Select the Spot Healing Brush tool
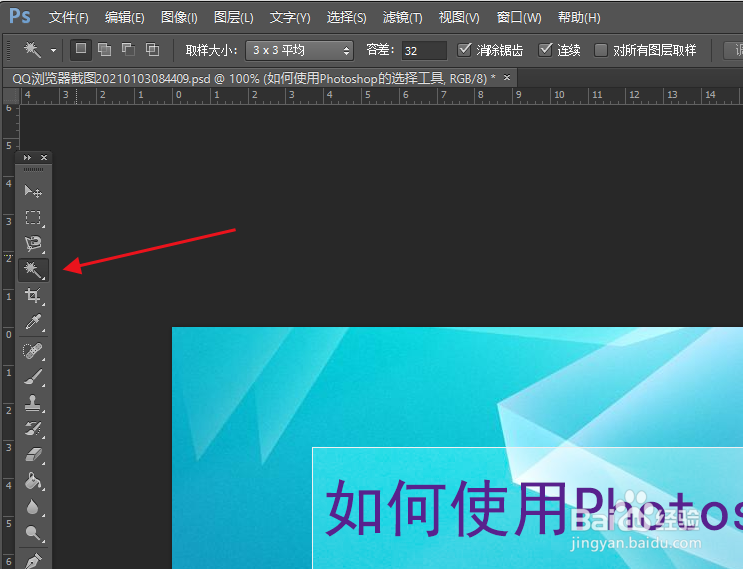 (x=33, y=351)
